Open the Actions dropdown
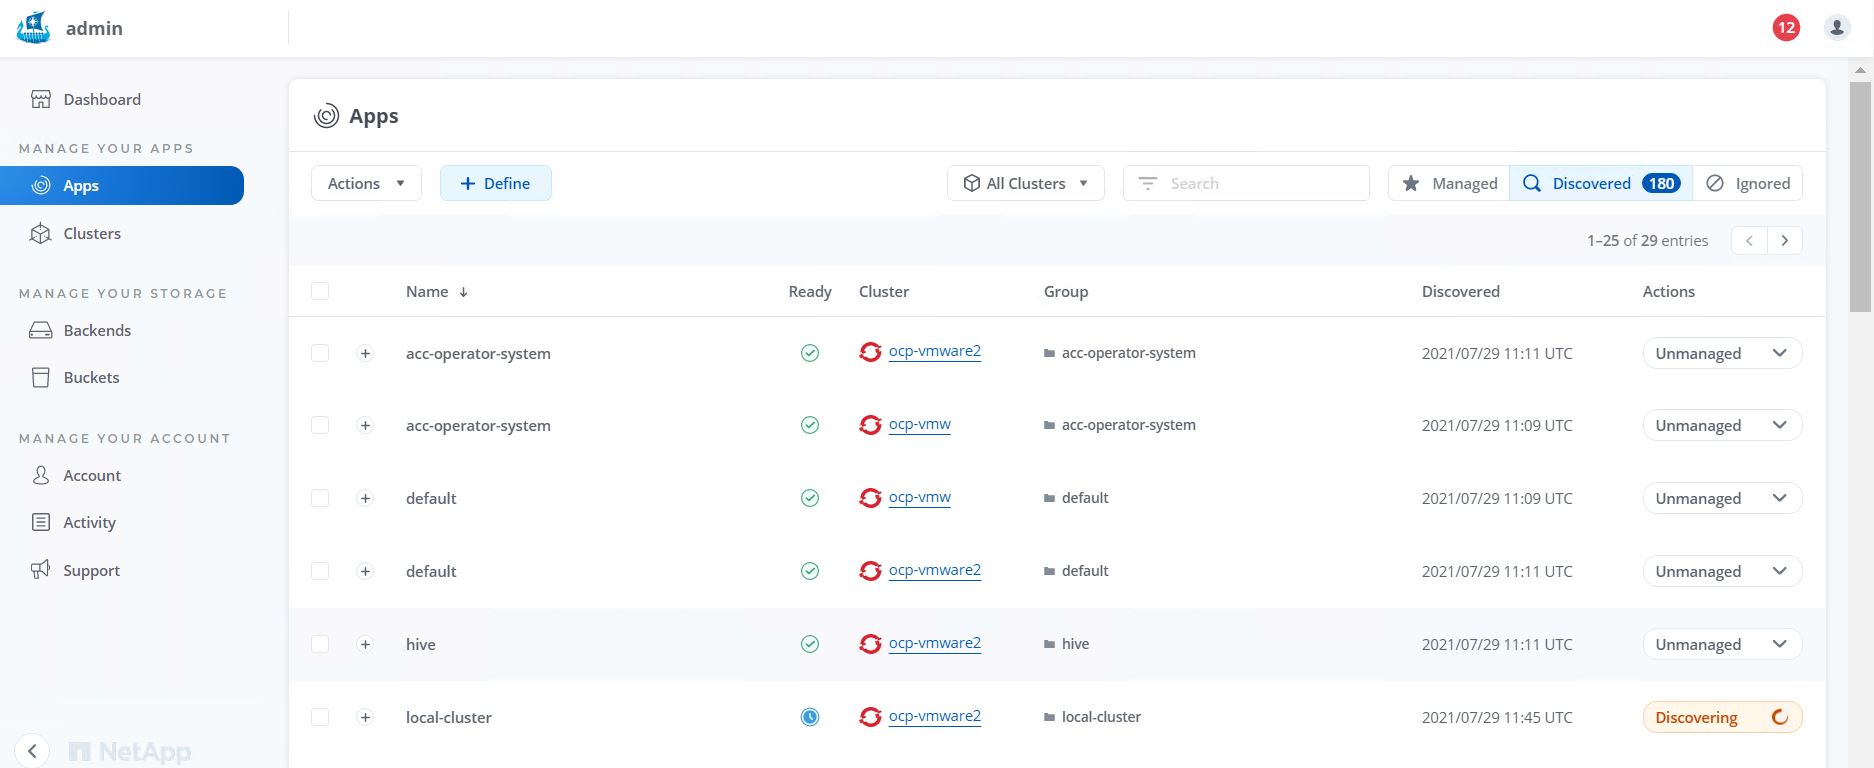The image size is (1874, 768). (x=366, y=183)
